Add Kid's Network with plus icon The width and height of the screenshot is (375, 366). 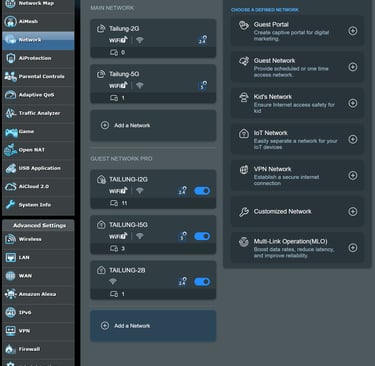353,103
